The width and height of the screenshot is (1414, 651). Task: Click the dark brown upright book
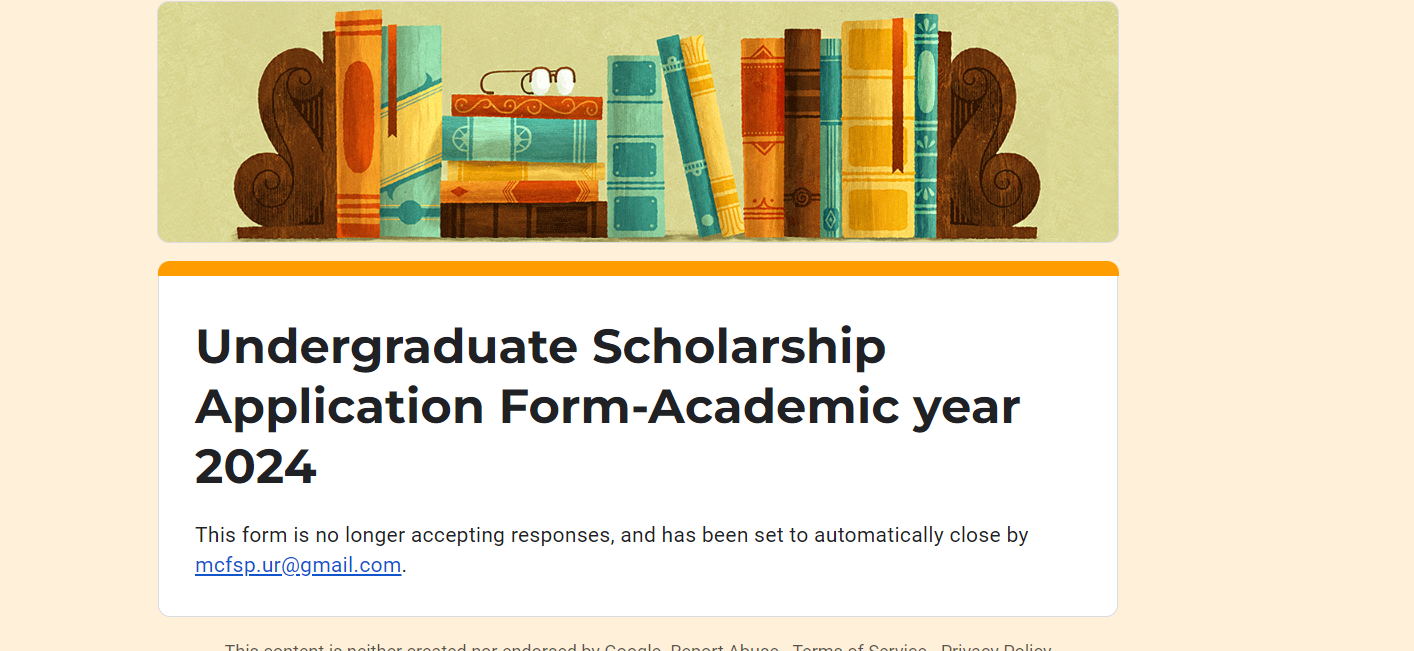pos(802,133)
